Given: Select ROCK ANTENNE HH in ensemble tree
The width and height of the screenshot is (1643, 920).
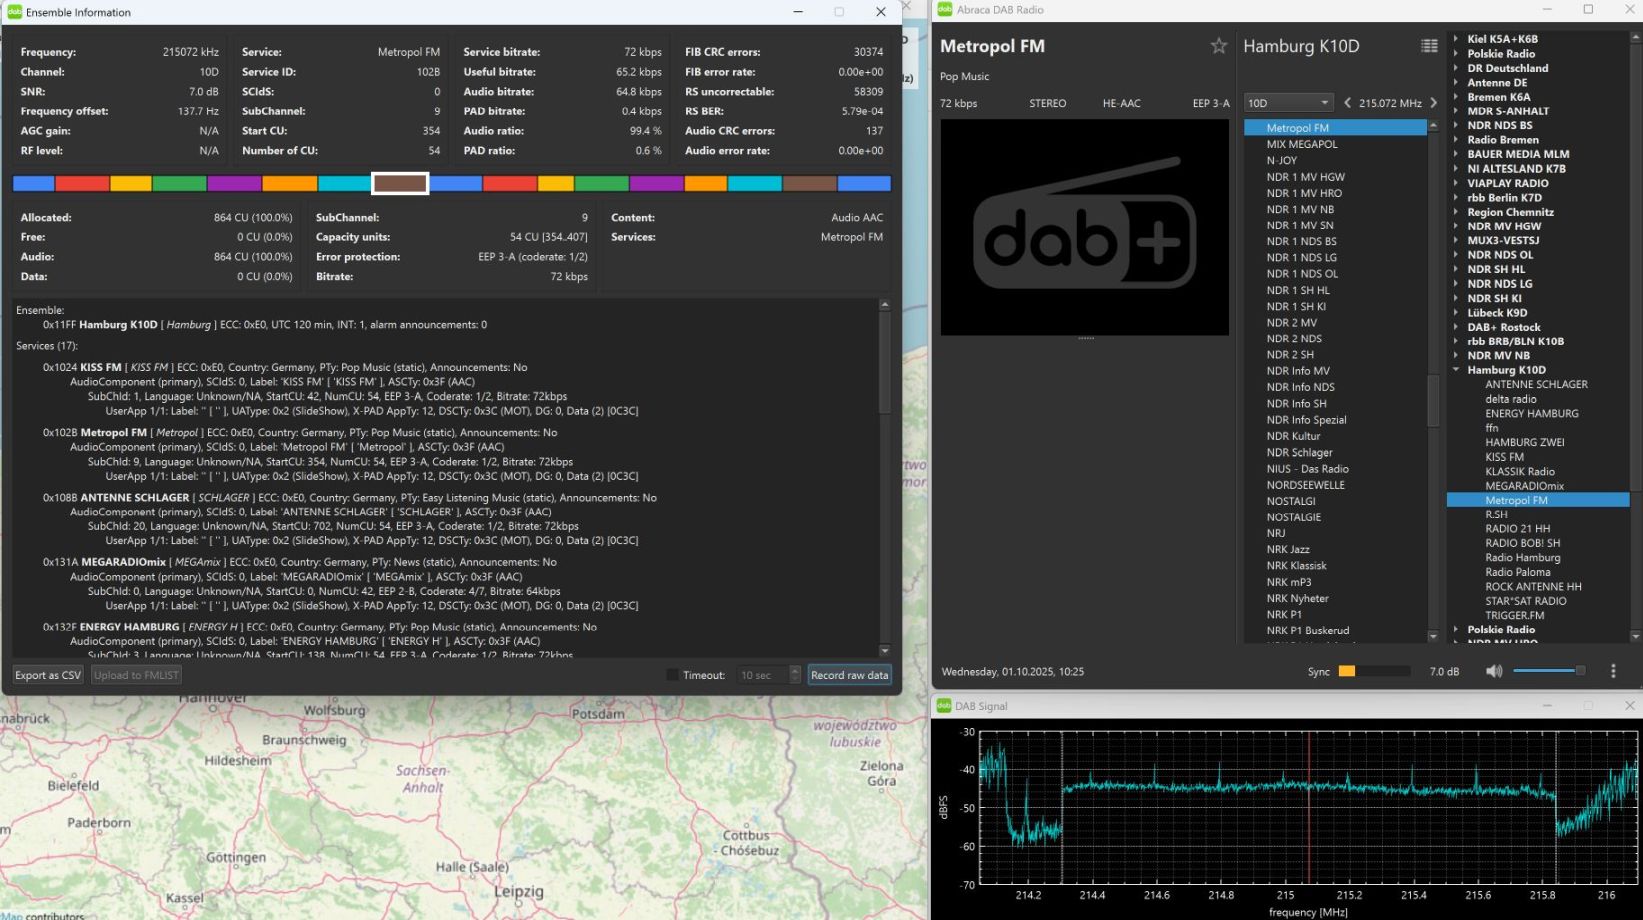Looking at the screenshot, I should tap(1533, 587).
